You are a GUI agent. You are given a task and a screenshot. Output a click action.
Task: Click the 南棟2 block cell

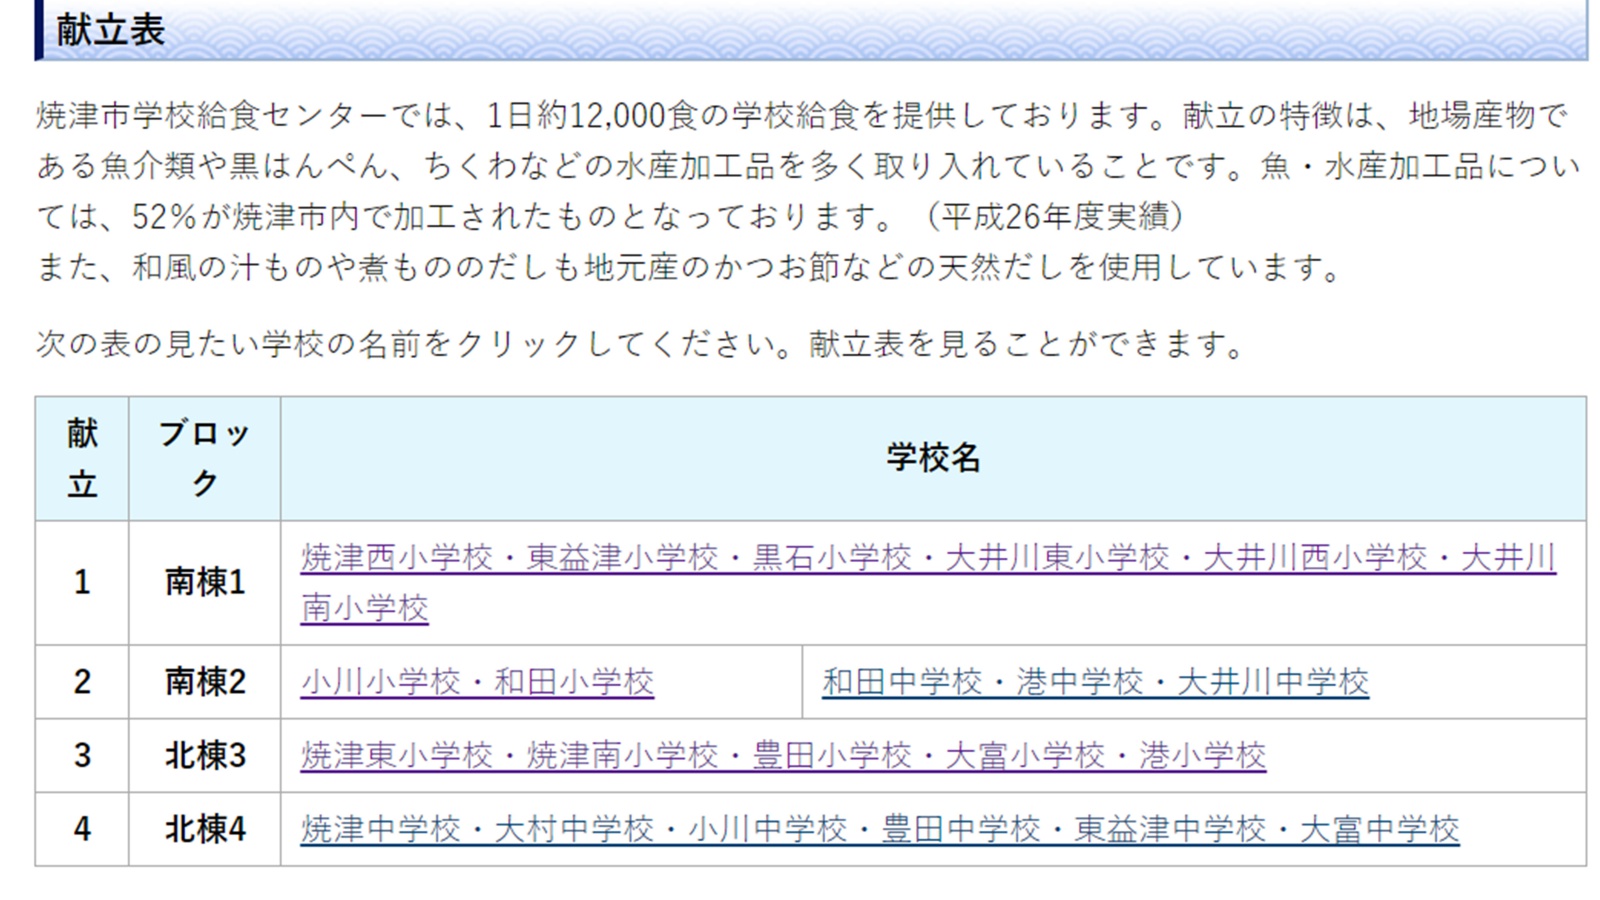[204, 682]
